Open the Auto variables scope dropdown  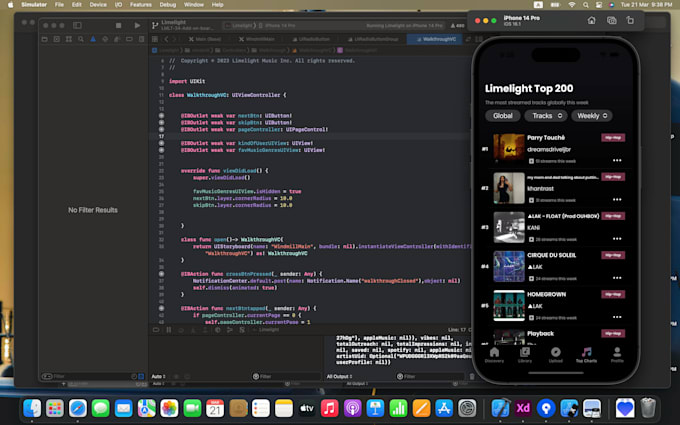[x=159, y=376]
